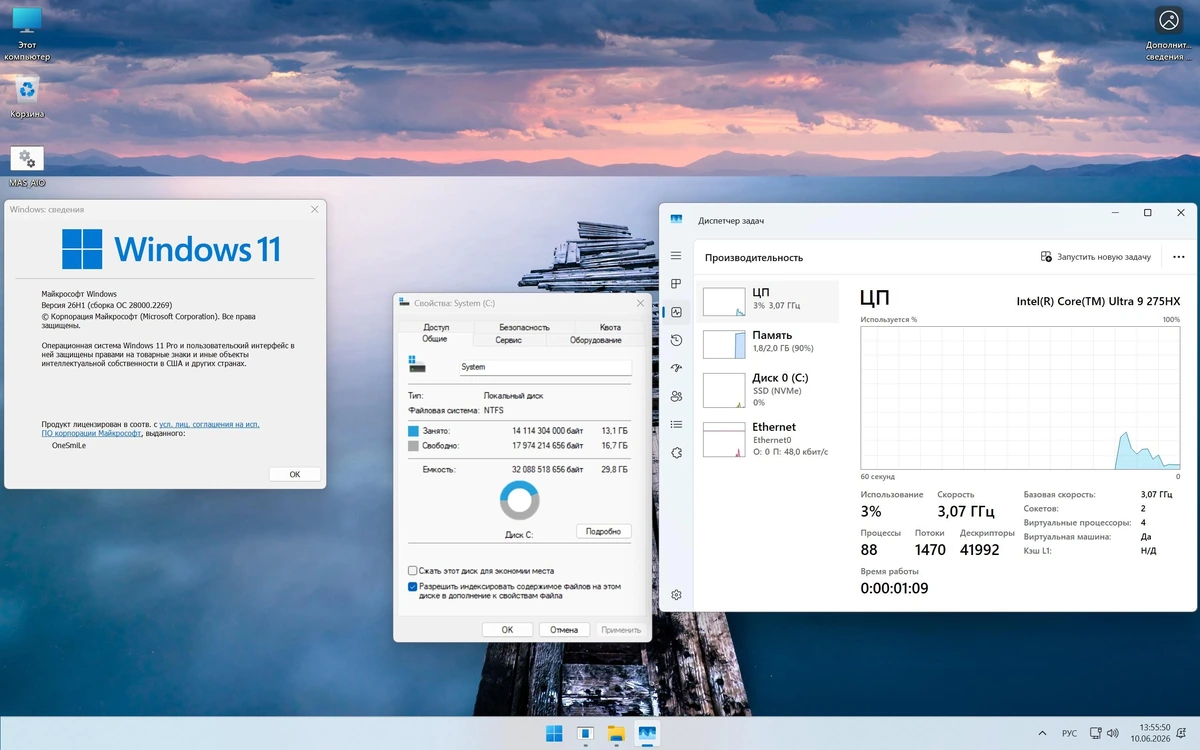Switch to the Квота tab

610,327
